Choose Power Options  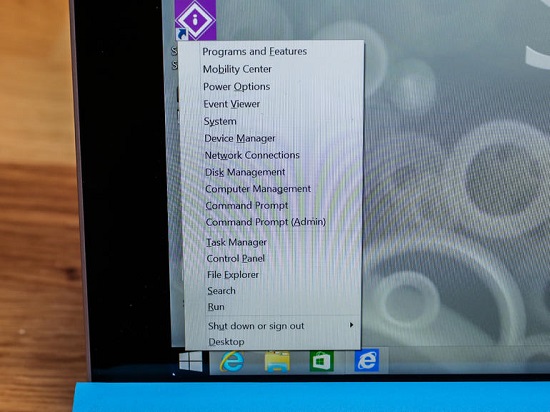(x=236, y=87)
